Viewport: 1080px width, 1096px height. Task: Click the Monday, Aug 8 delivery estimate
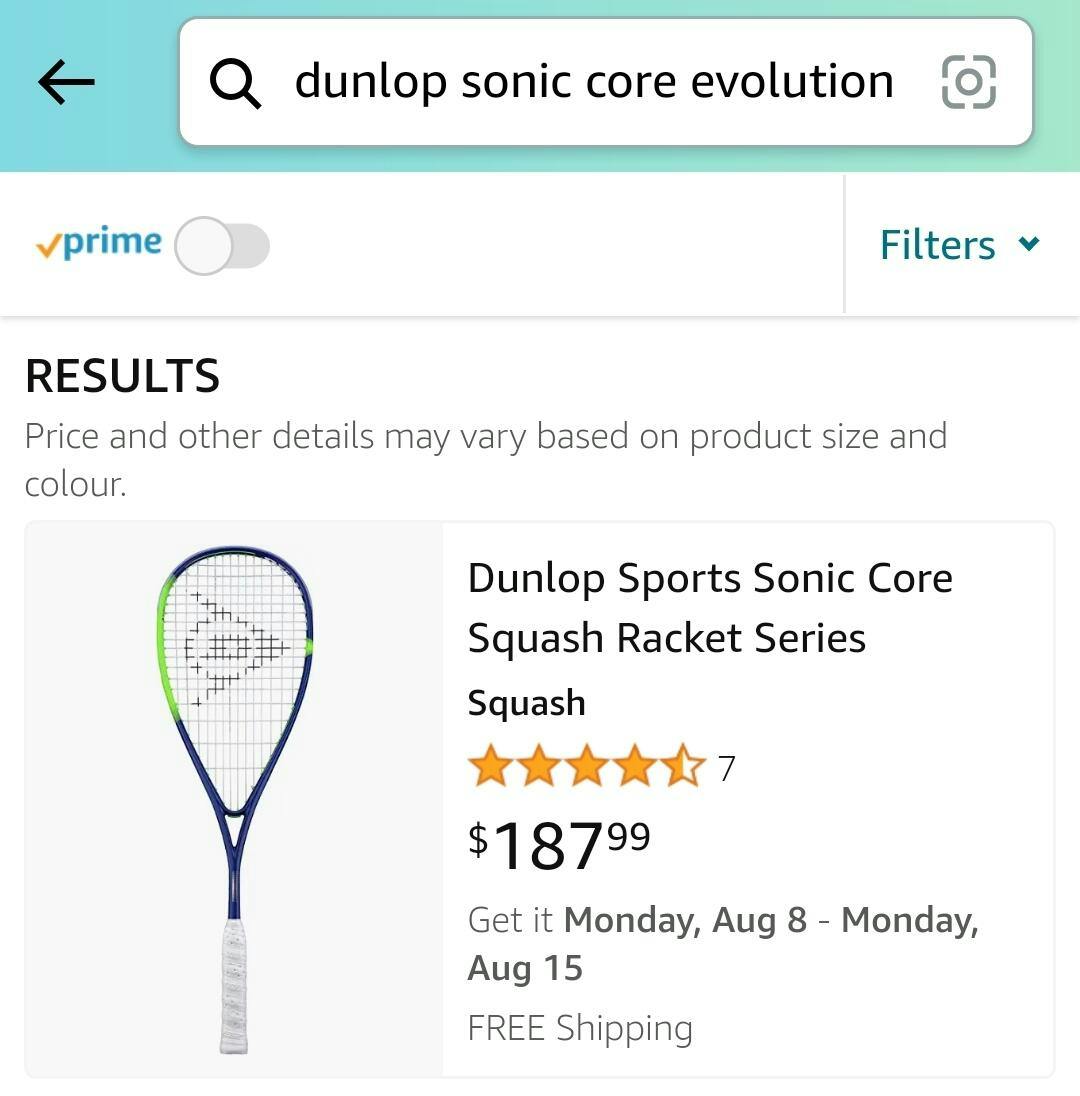point(684,920)
